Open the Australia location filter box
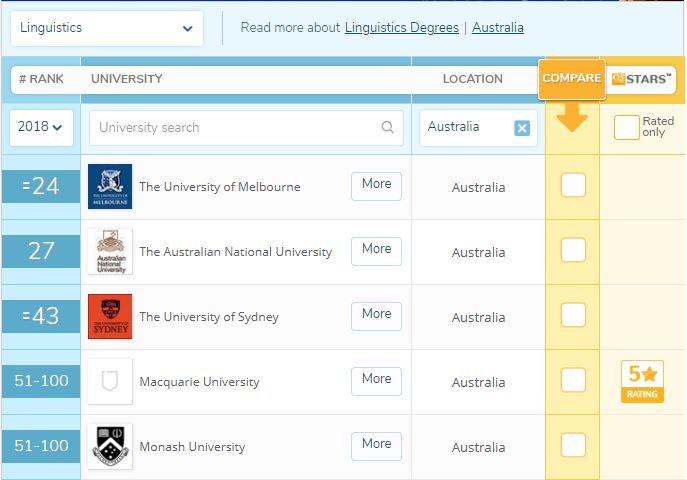The height and width of the screenshot is (480, 687). 478,127
